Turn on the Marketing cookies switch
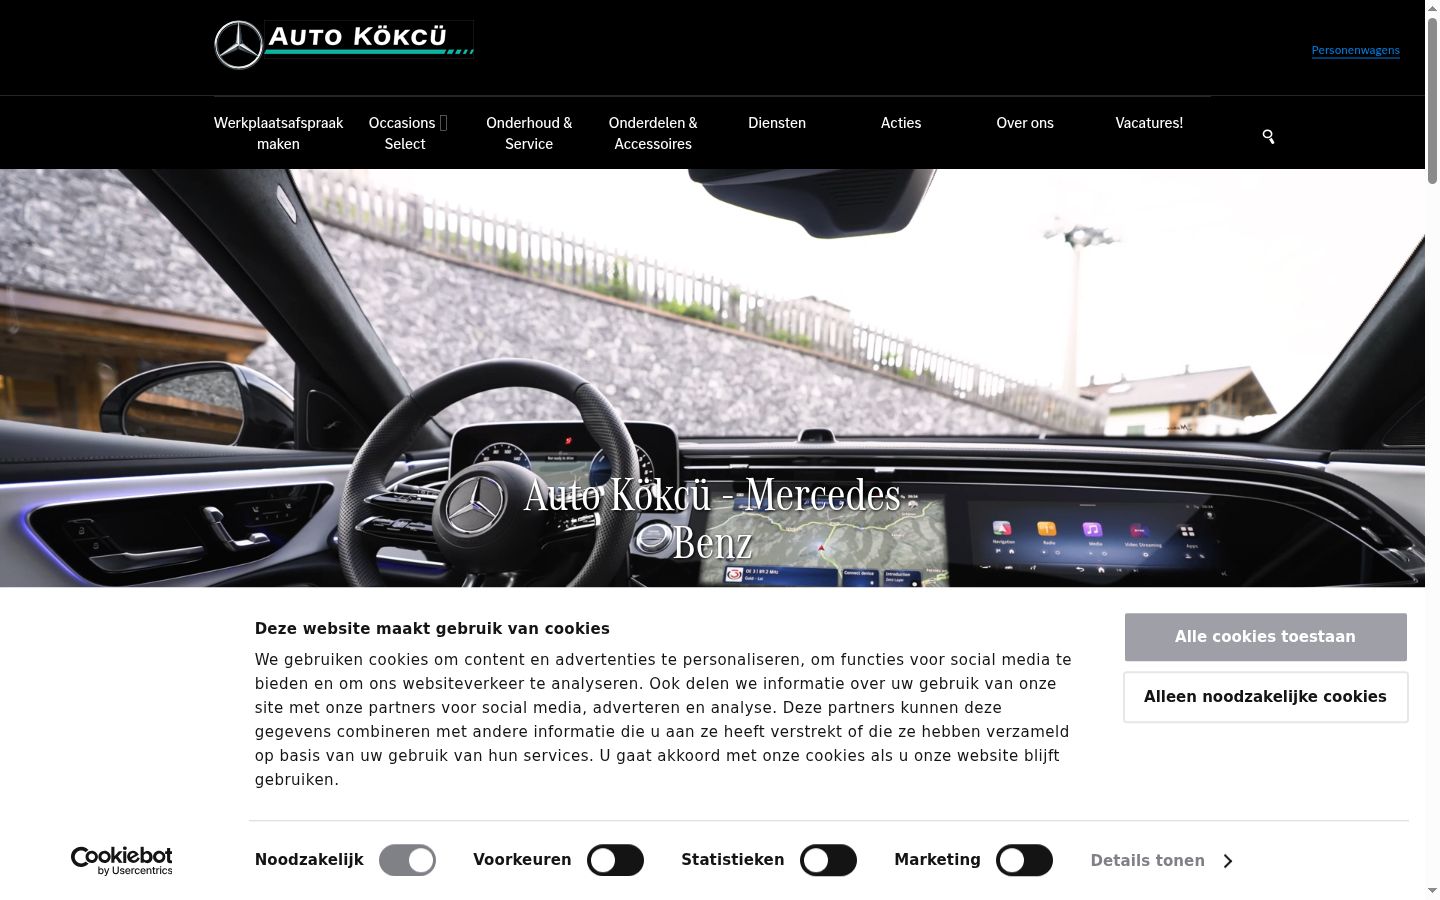 1024,860
